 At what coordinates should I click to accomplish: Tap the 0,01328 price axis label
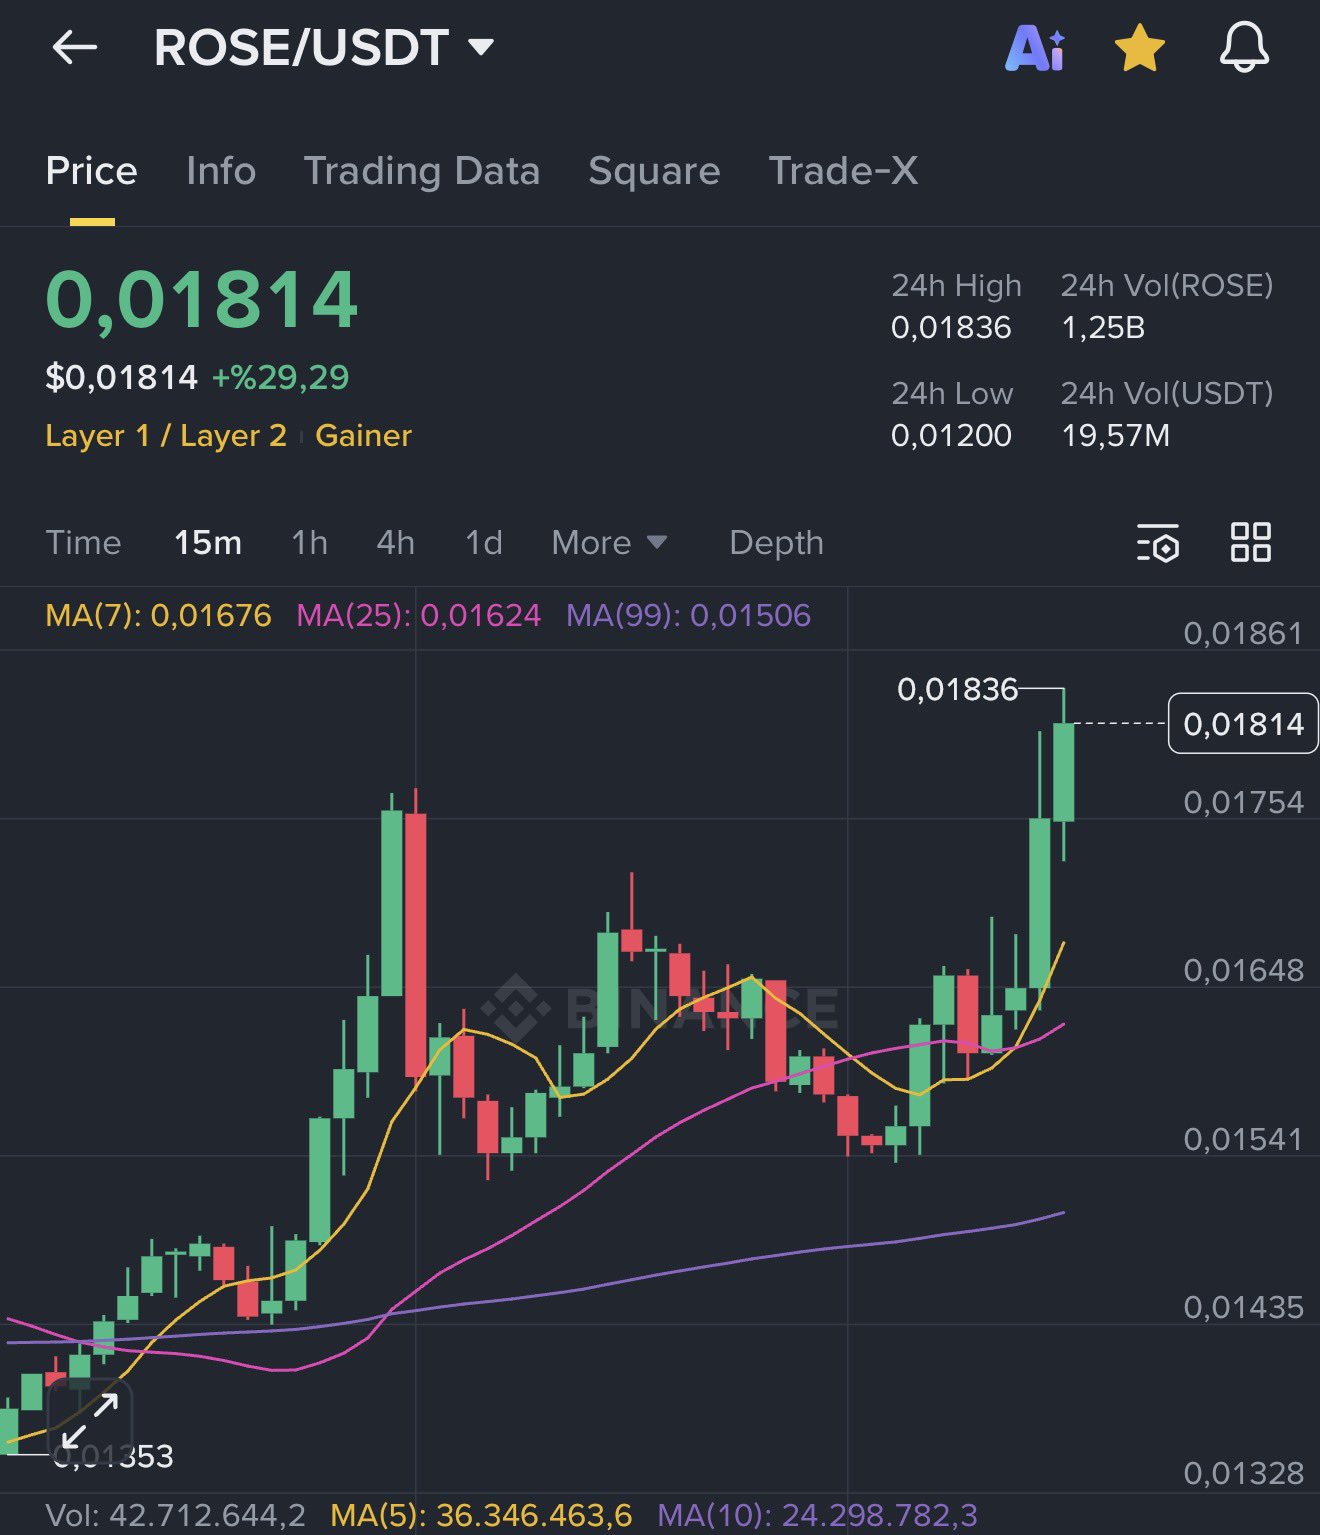[1243, 1473]
